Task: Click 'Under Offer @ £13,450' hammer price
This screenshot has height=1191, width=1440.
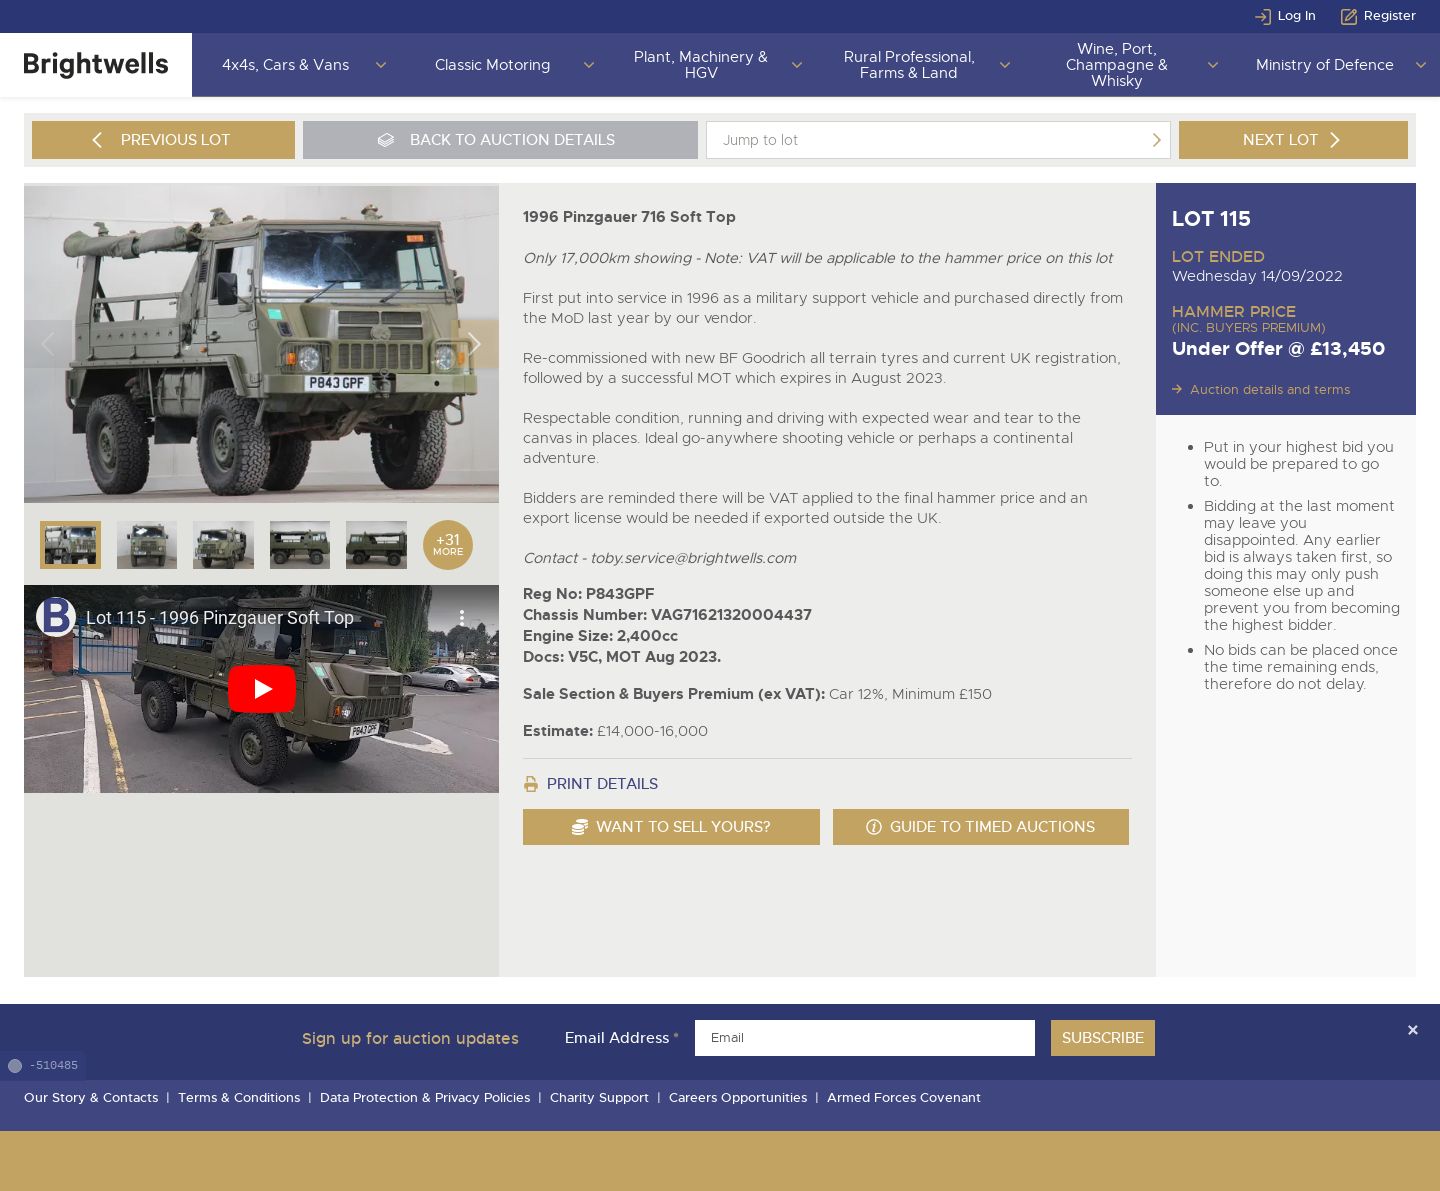Action: tap(1279, 349)
